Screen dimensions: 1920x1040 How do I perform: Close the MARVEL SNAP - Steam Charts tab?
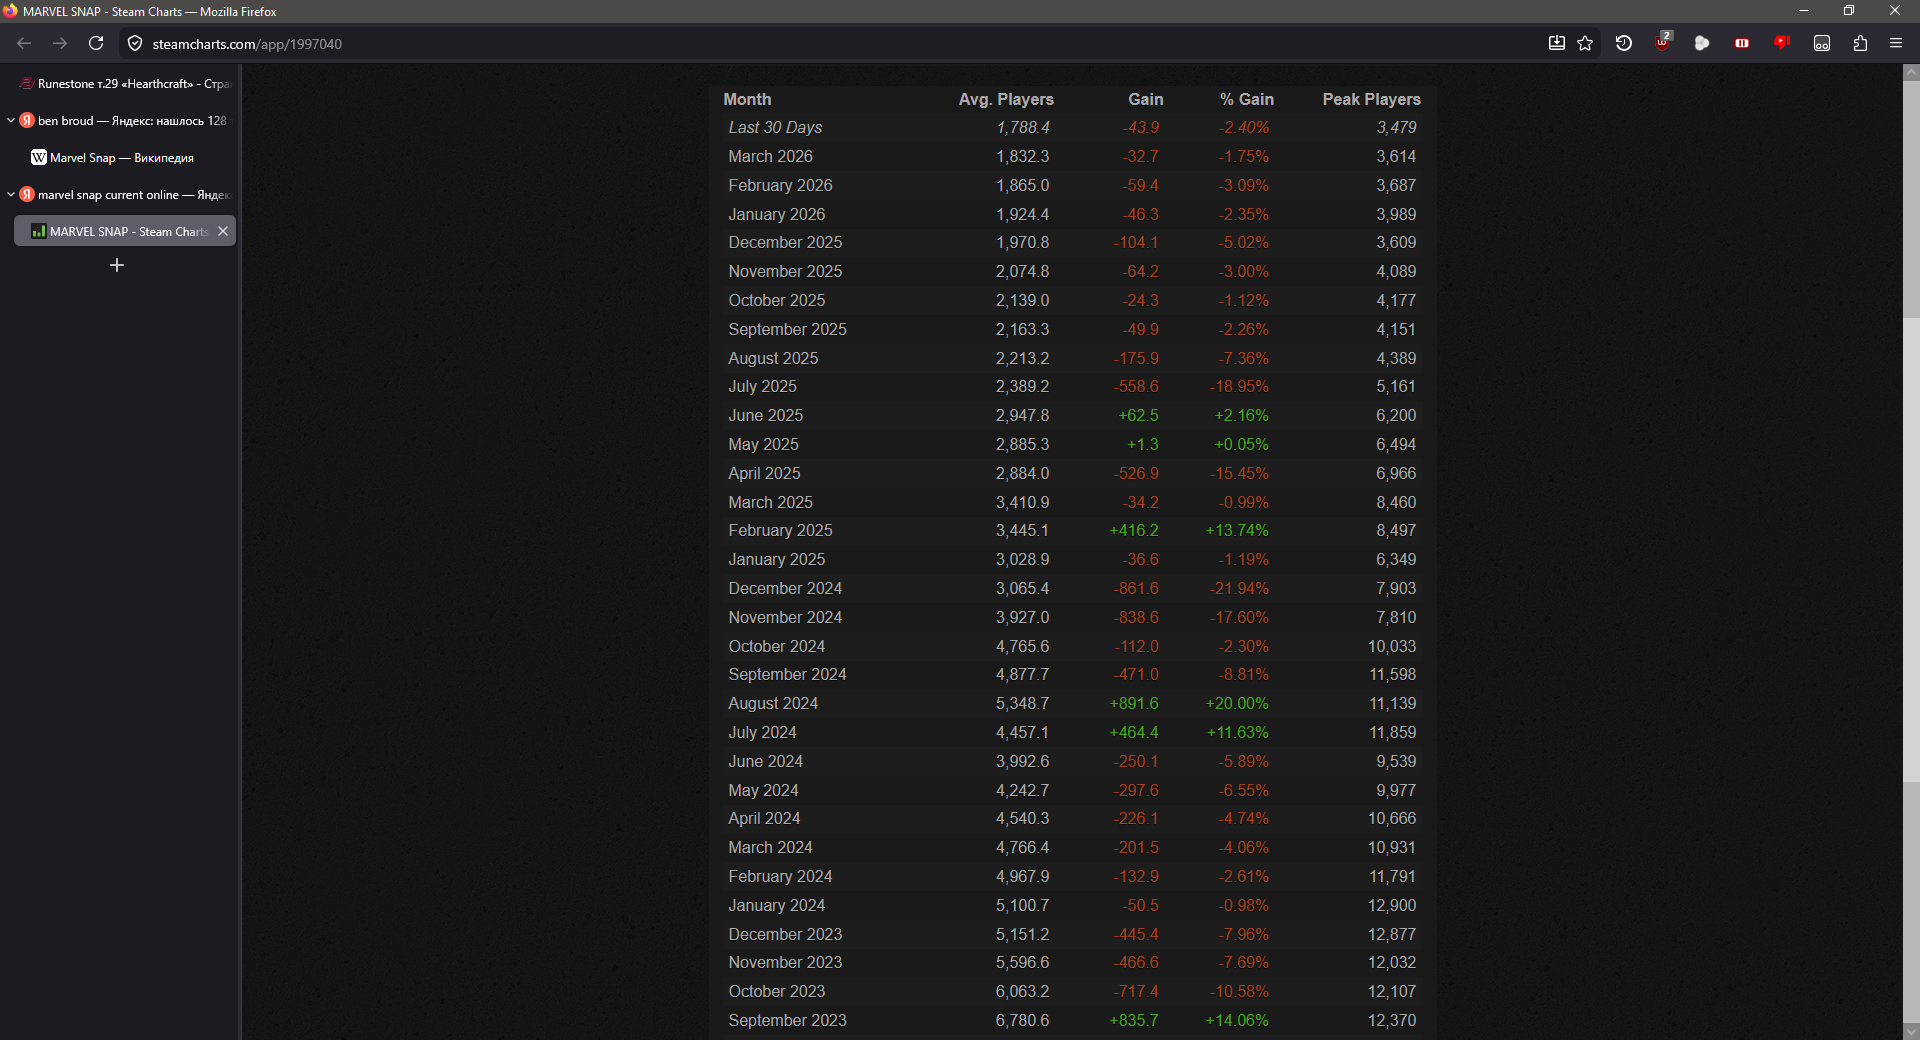click(223, 231)
